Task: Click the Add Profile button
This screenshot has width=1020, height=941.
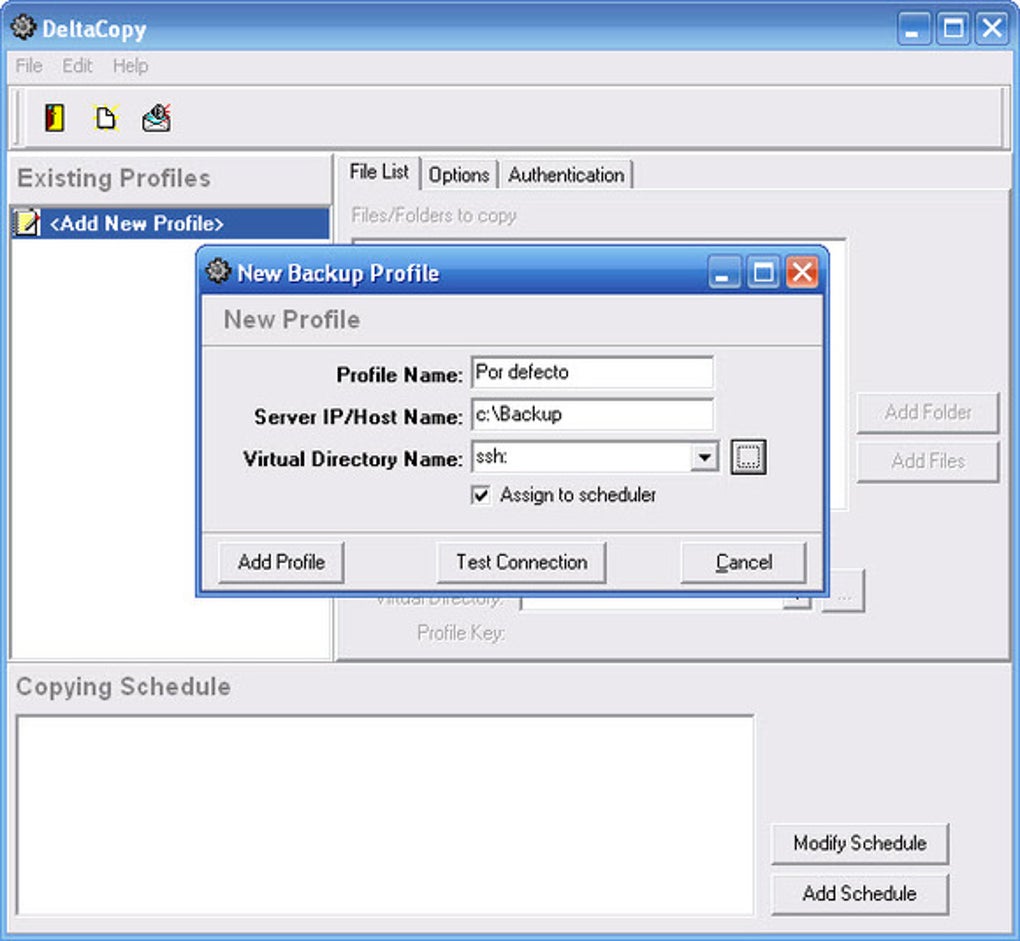Action: coord(281,563)
